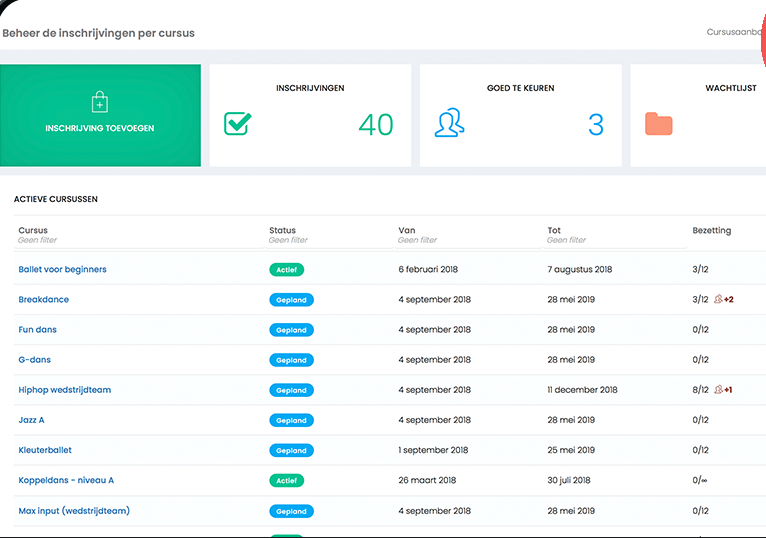
Task: Select the 6 februari 2018 start date
Action: coord(428,269)
